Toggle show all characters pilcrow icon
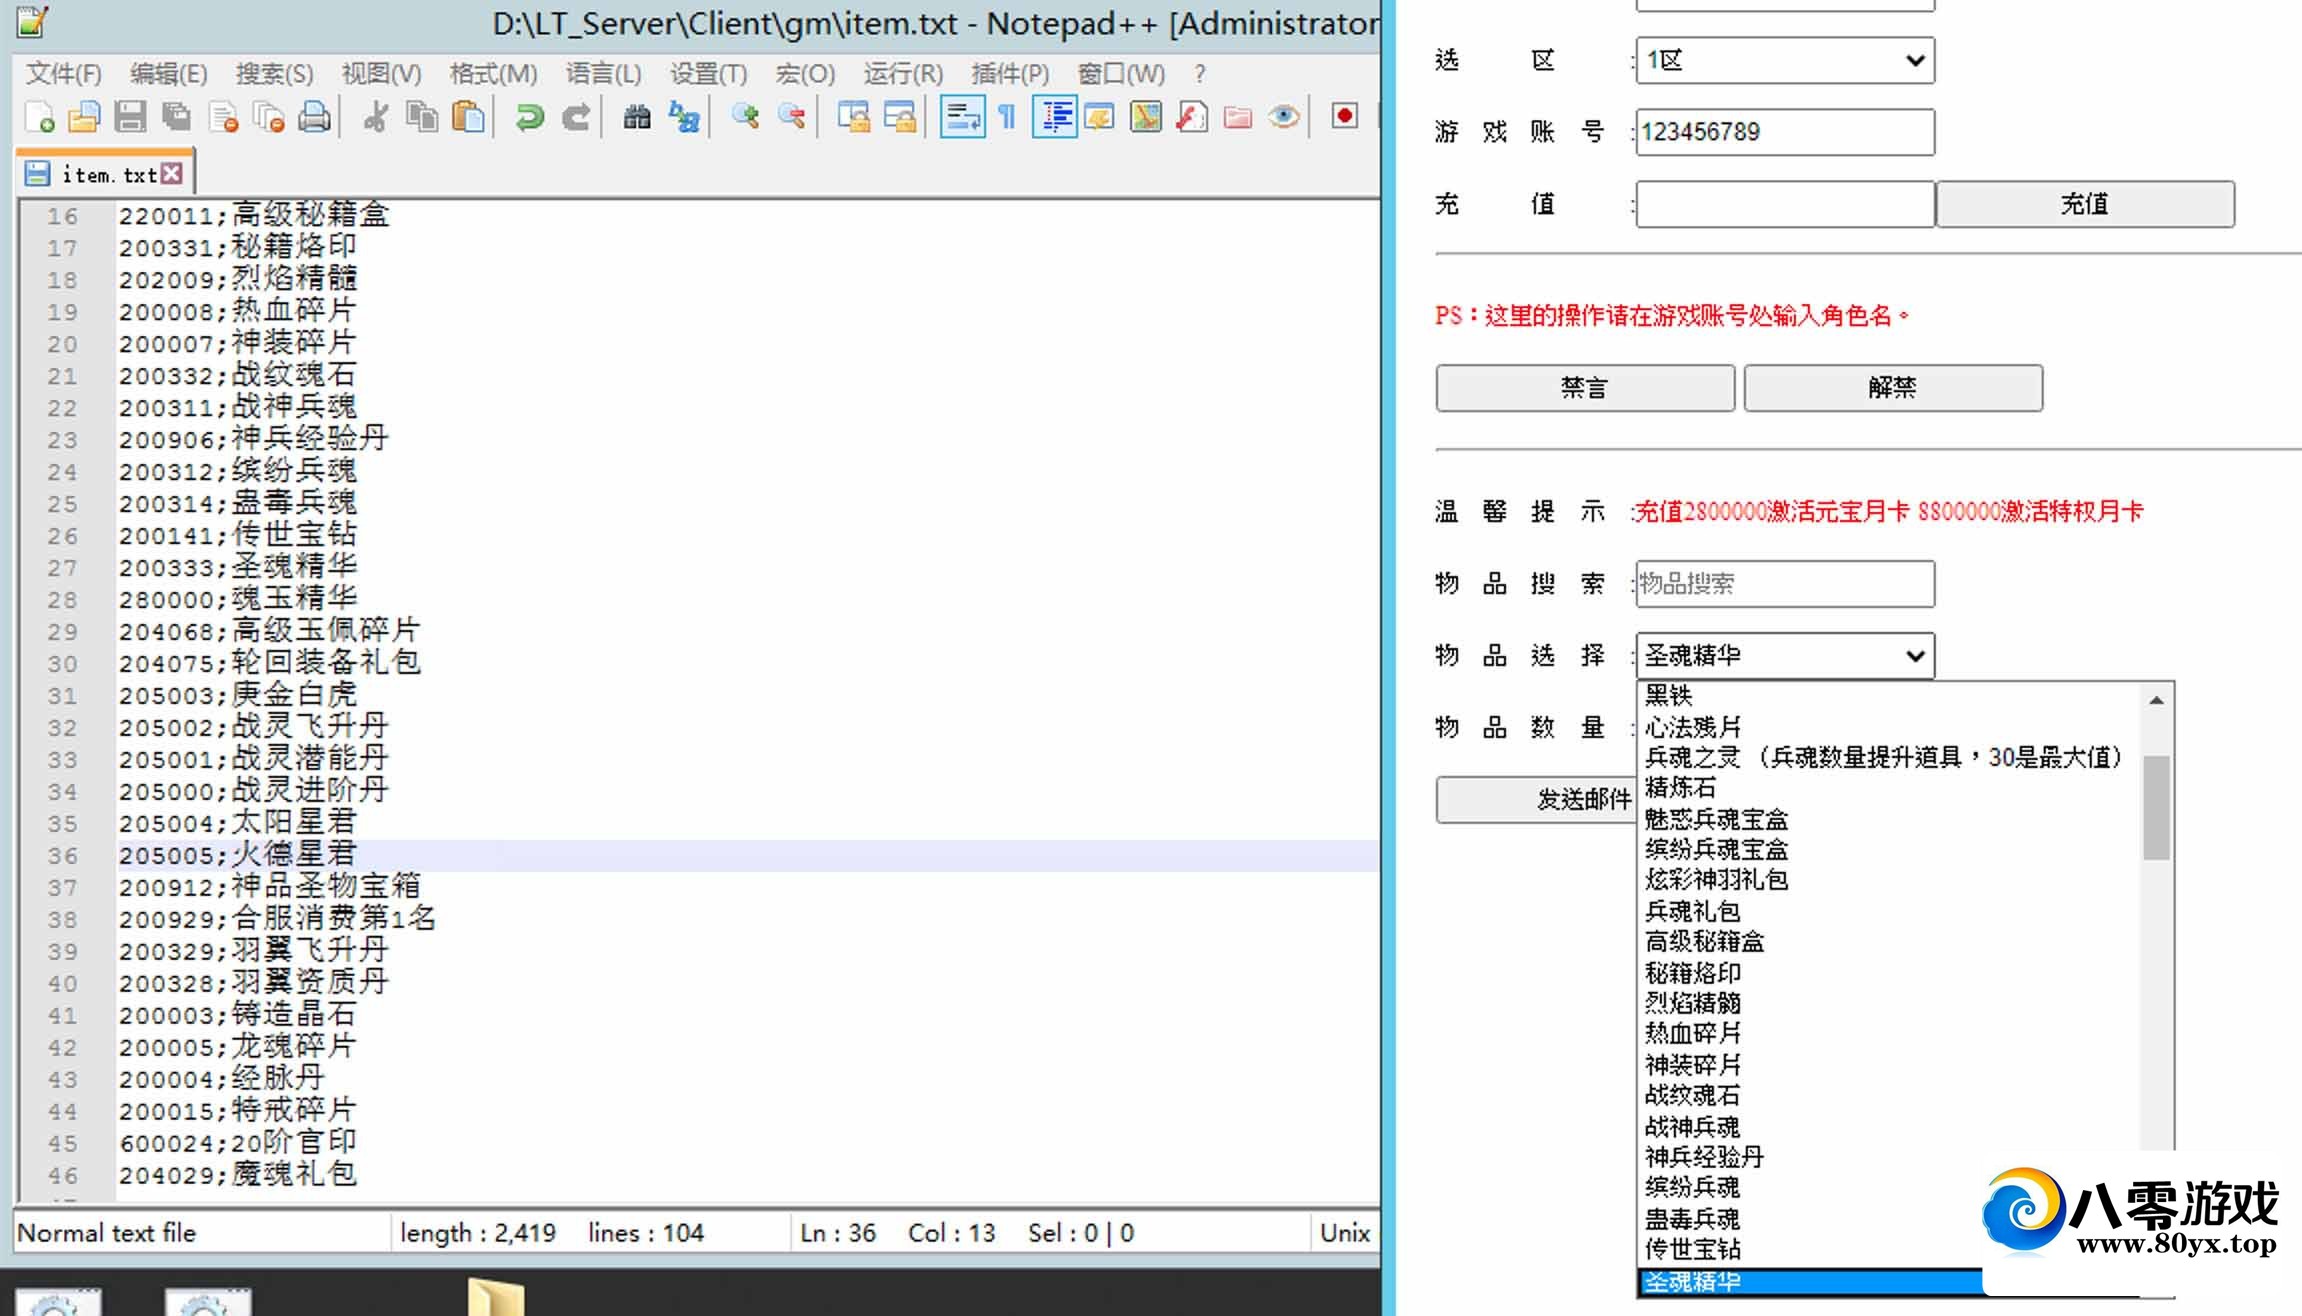Screen dimensions: 2302x1316 (1007, 117)
